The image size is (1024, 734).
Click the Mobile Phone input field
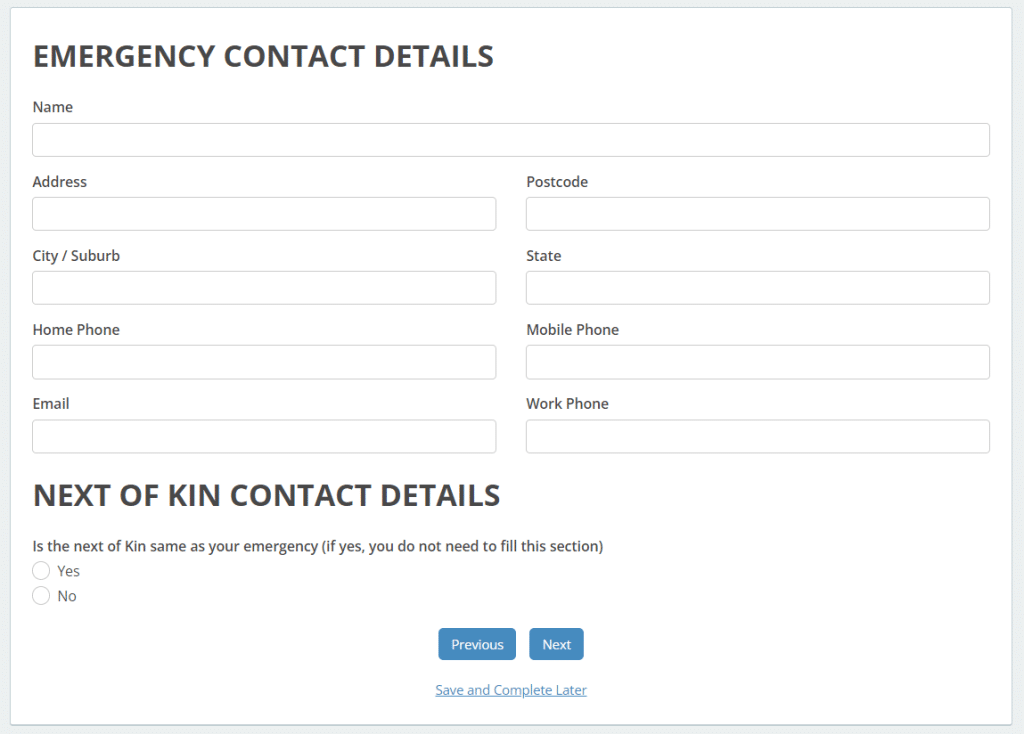point(757,361)
